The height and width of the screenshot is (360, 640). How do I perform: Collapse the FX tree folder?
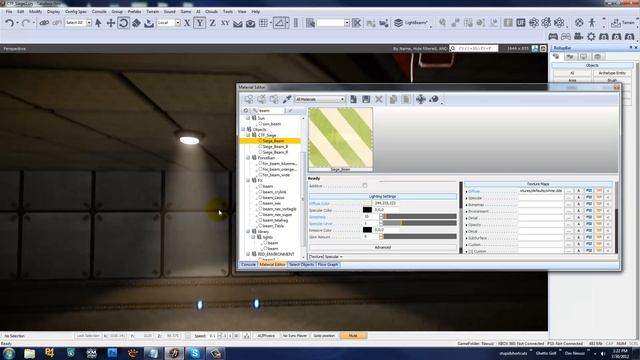[248, 180]
